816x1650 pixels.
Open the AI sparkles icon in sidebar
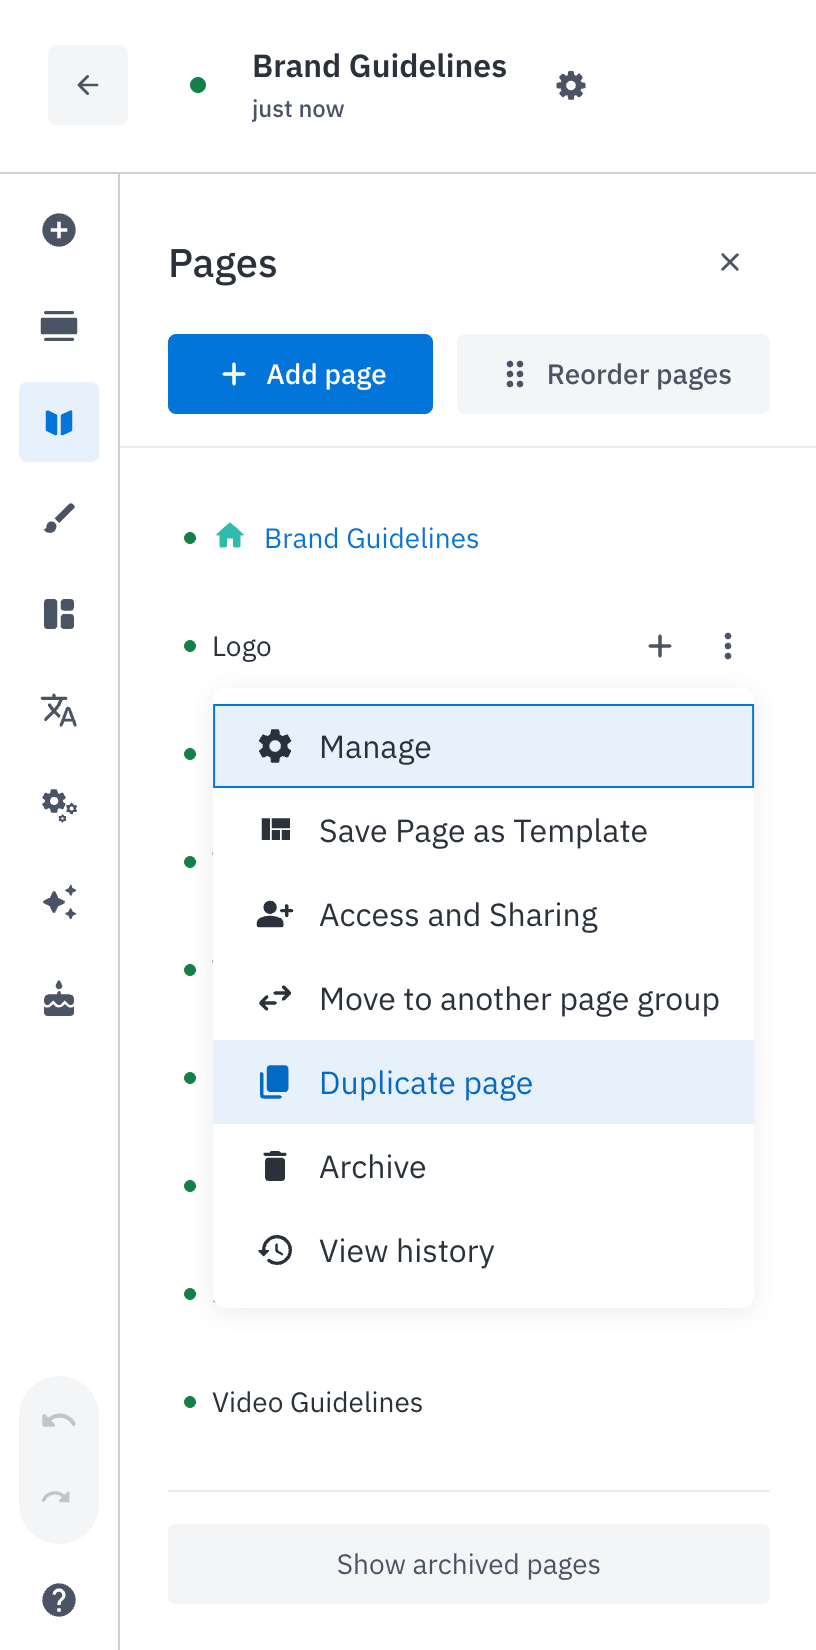pyautogui.click(x=59, y=902)
